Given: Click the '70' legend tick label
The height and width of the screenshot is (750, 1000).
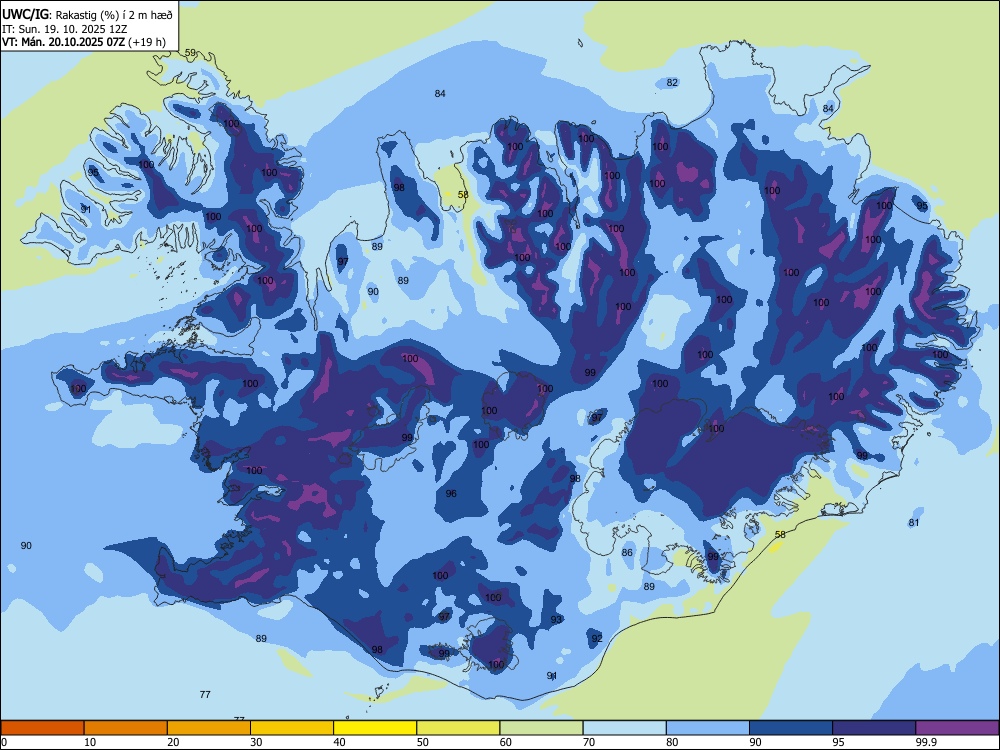Looking at the screenshot, I should tap(589, 742).
